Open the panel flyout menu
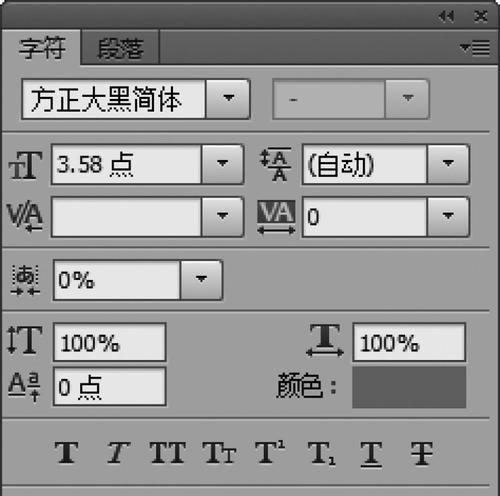The image size is (500, 496). pyautogui.click(x=475, y=48)
